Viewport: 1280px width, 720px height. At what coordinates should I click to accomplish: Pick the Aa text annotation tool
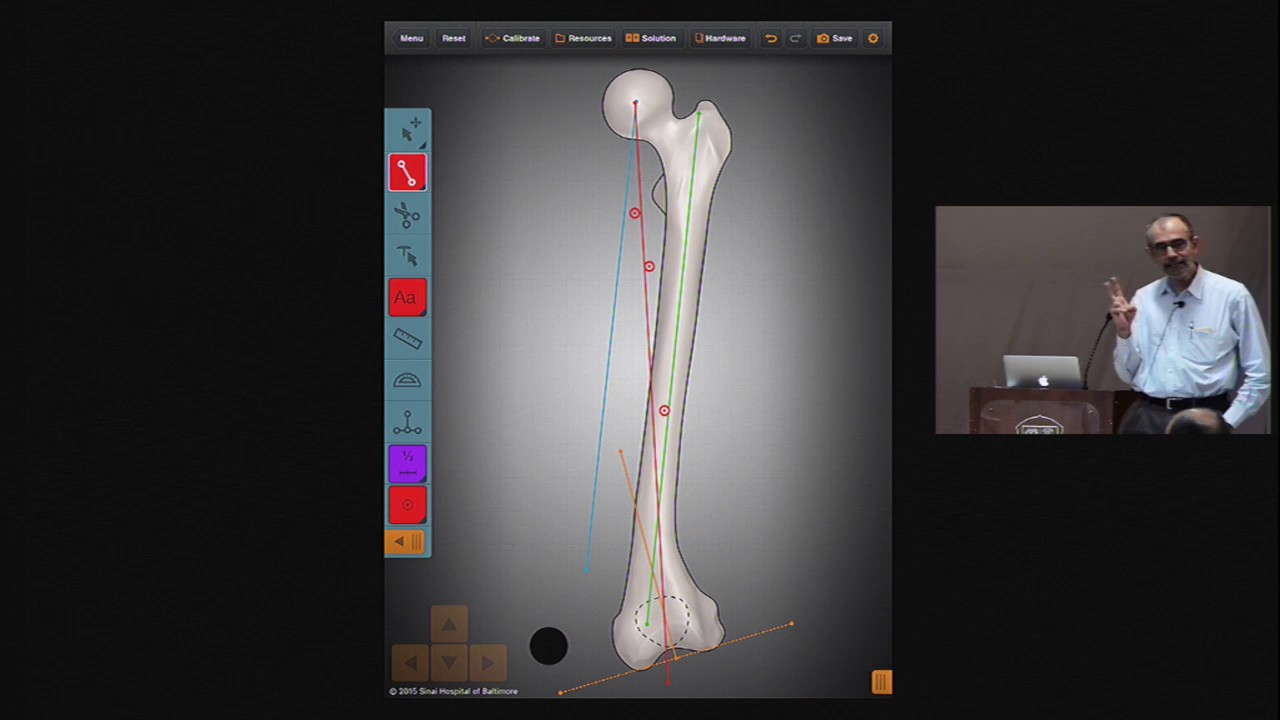(x=408, y=297)
